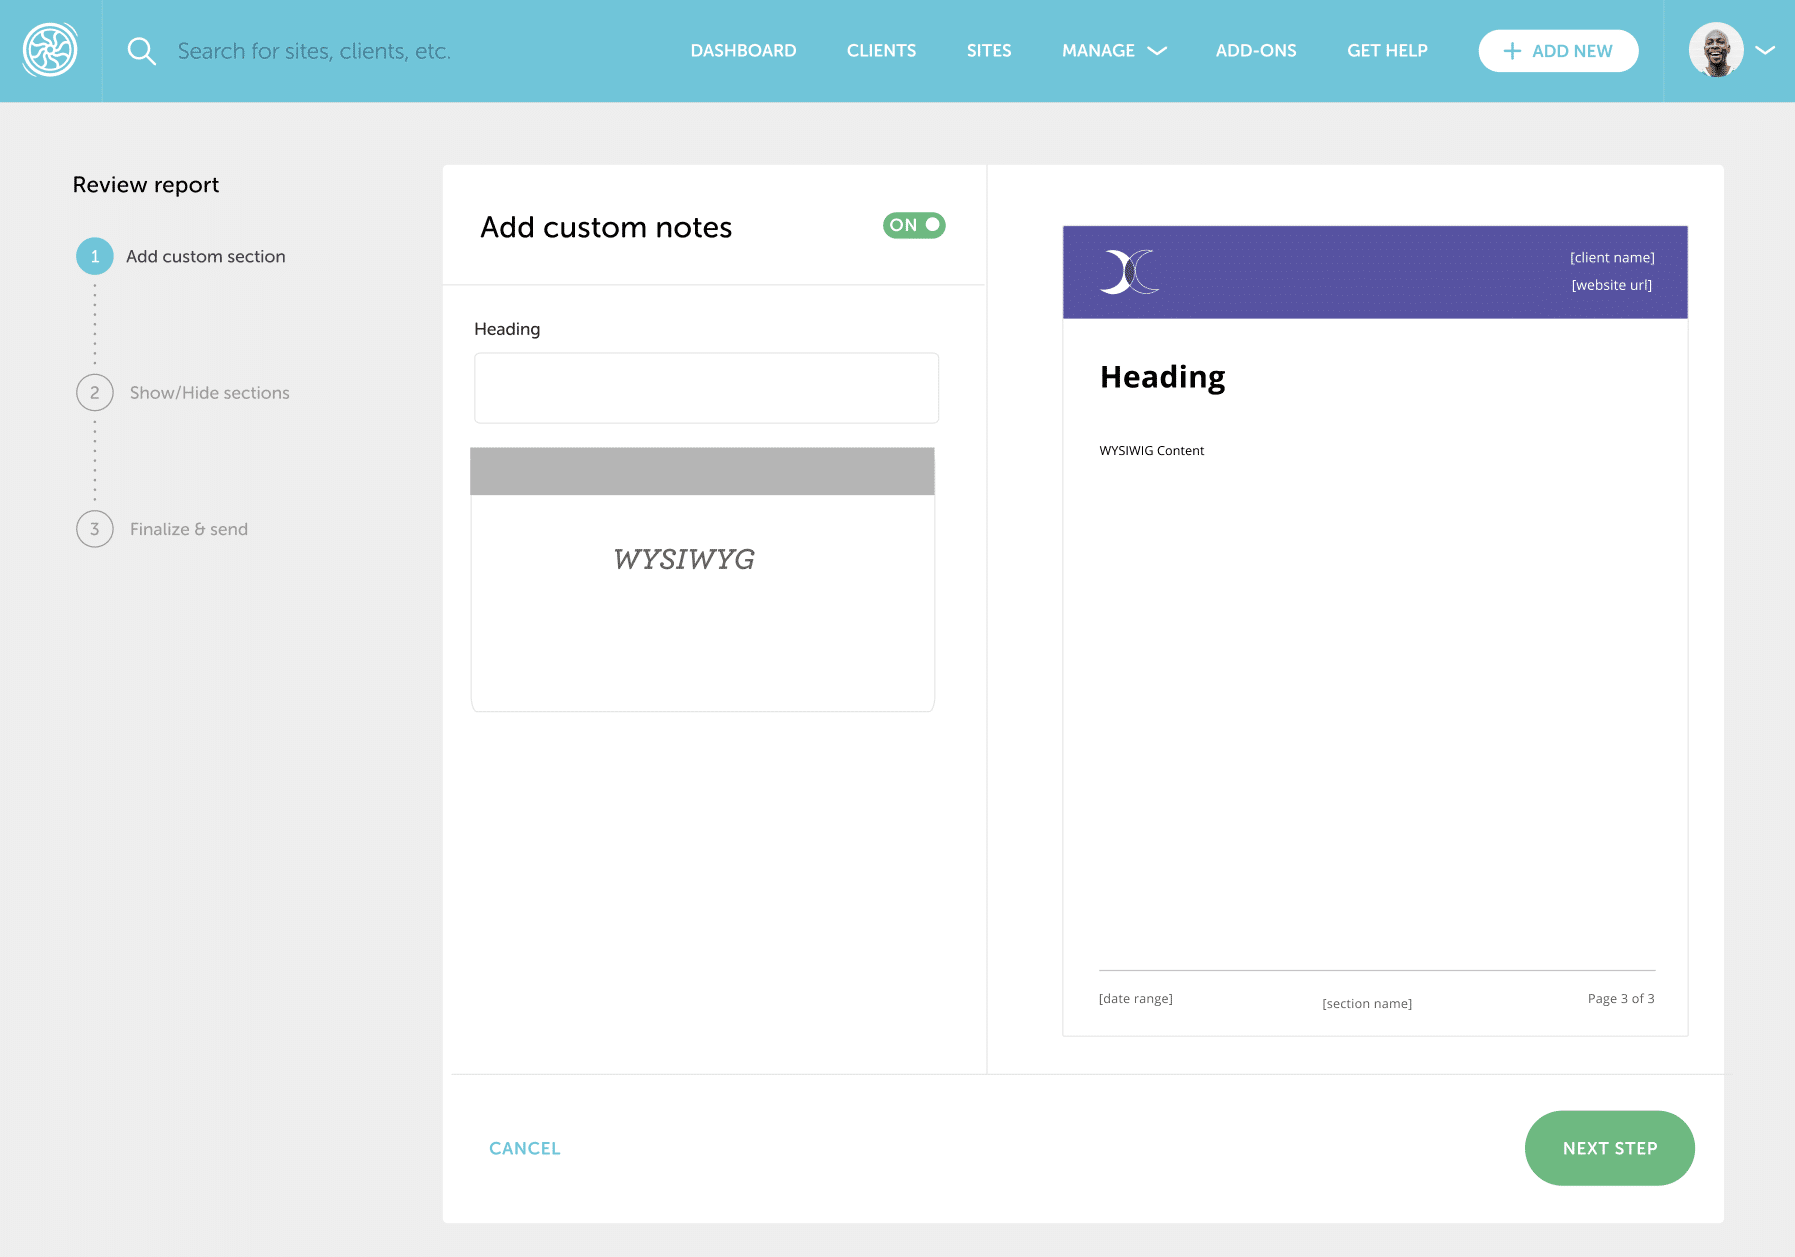Click the step 3 circle indicator
The height and width of the screenshot is (1257, 1795).
click(95, 529)
